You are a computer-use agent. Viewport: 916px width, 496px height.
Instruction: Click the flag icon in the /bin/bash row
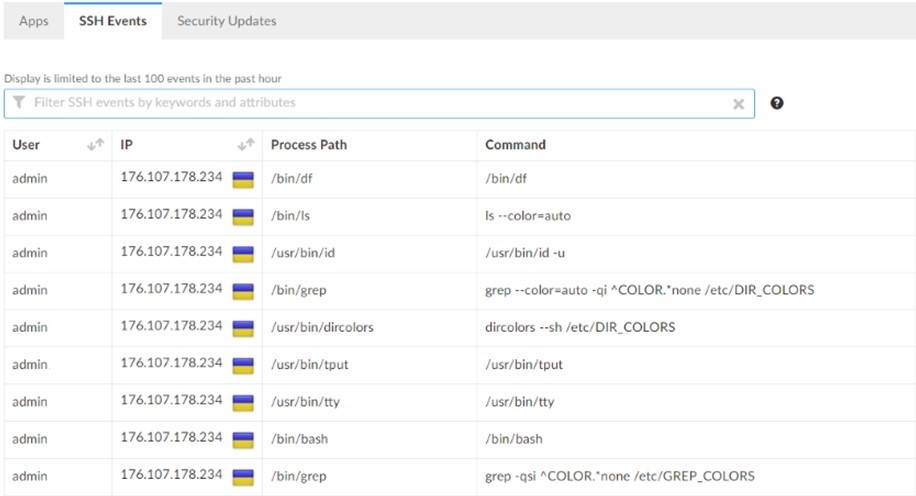pos(243,440)
